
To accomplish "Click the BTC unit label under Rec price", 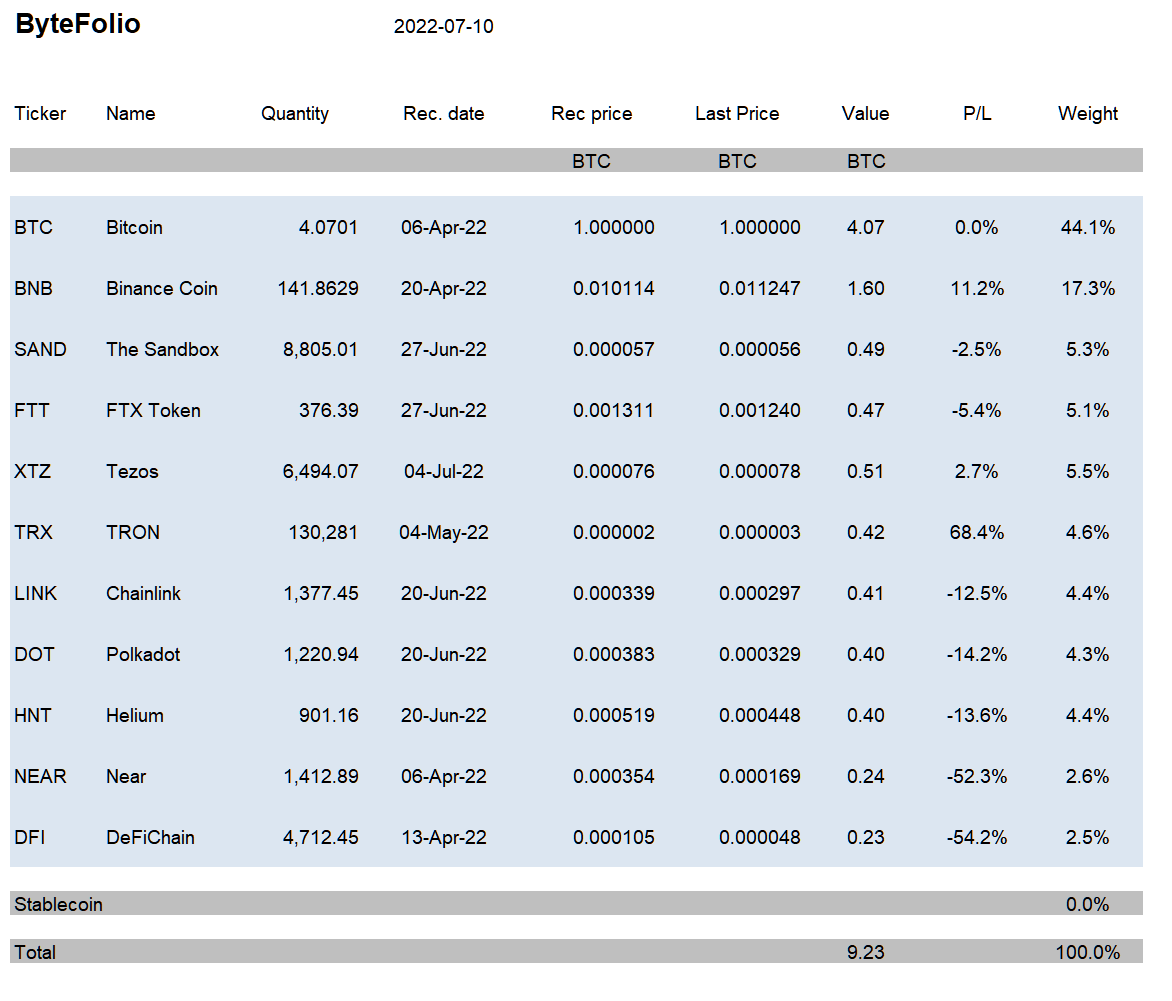I will (591, 161).
